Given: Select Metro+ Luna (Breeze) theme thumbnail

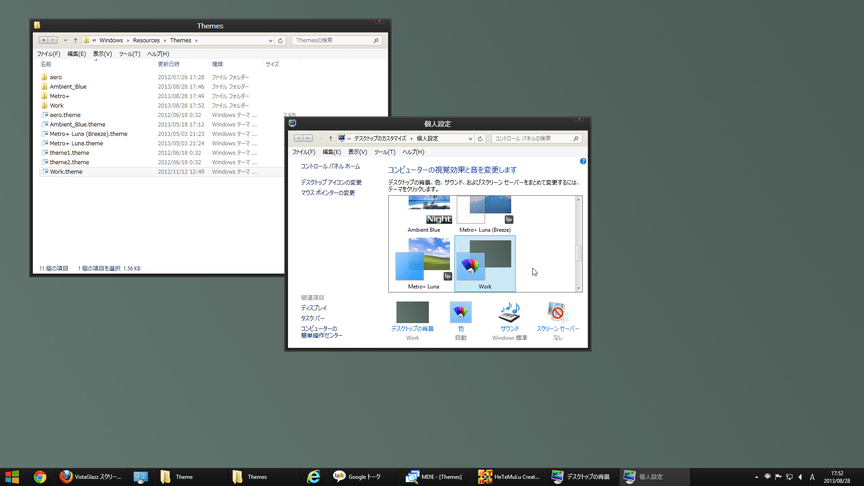Looking at the screenshot, I should [x=485, y=214].
